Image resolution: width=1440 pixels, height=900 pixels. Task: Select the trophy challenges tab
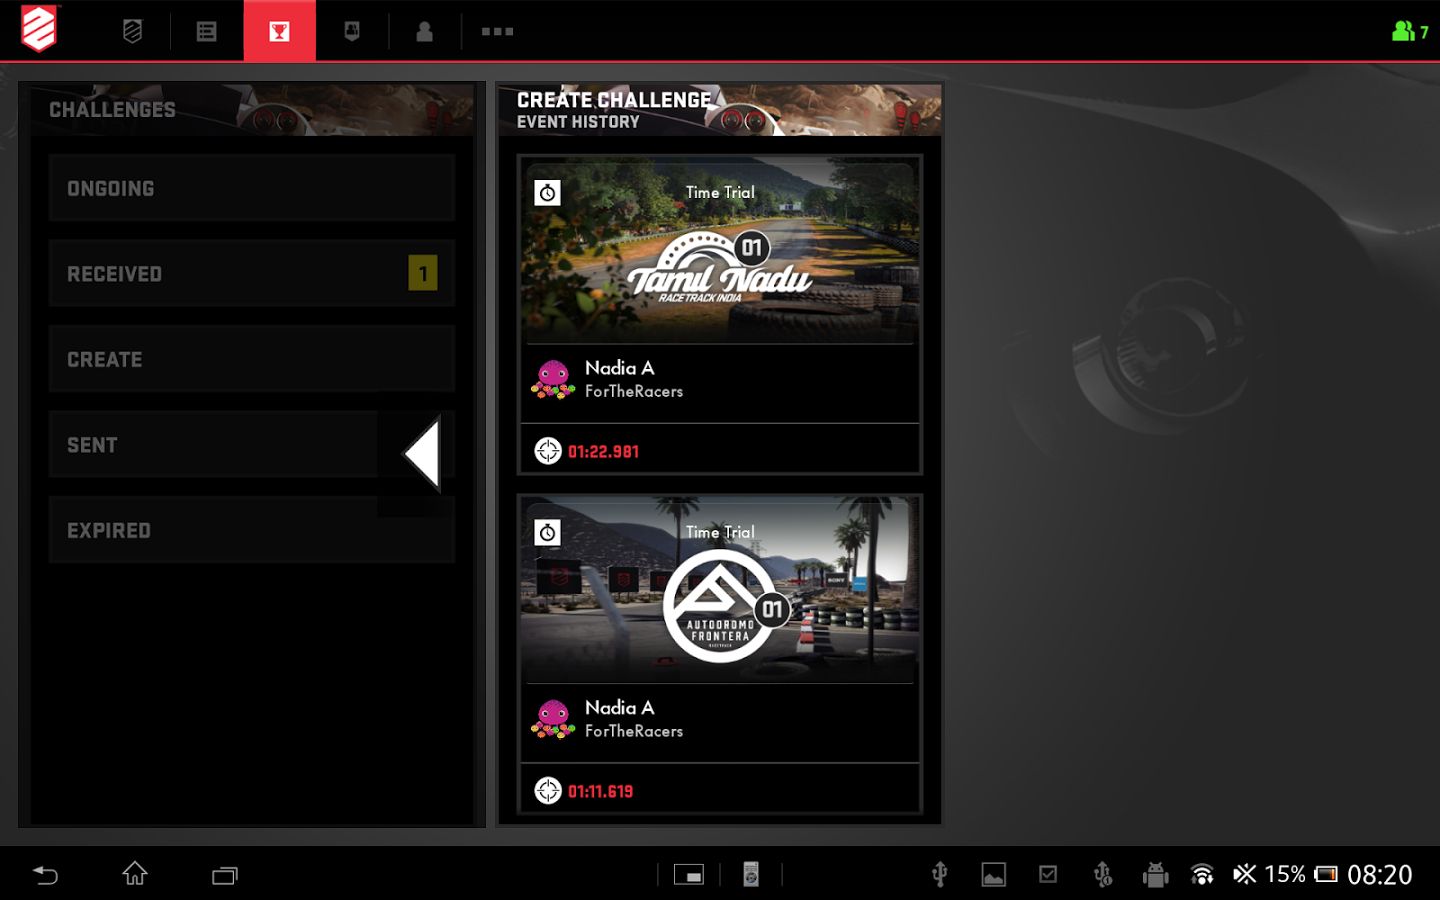pos(279,31)
